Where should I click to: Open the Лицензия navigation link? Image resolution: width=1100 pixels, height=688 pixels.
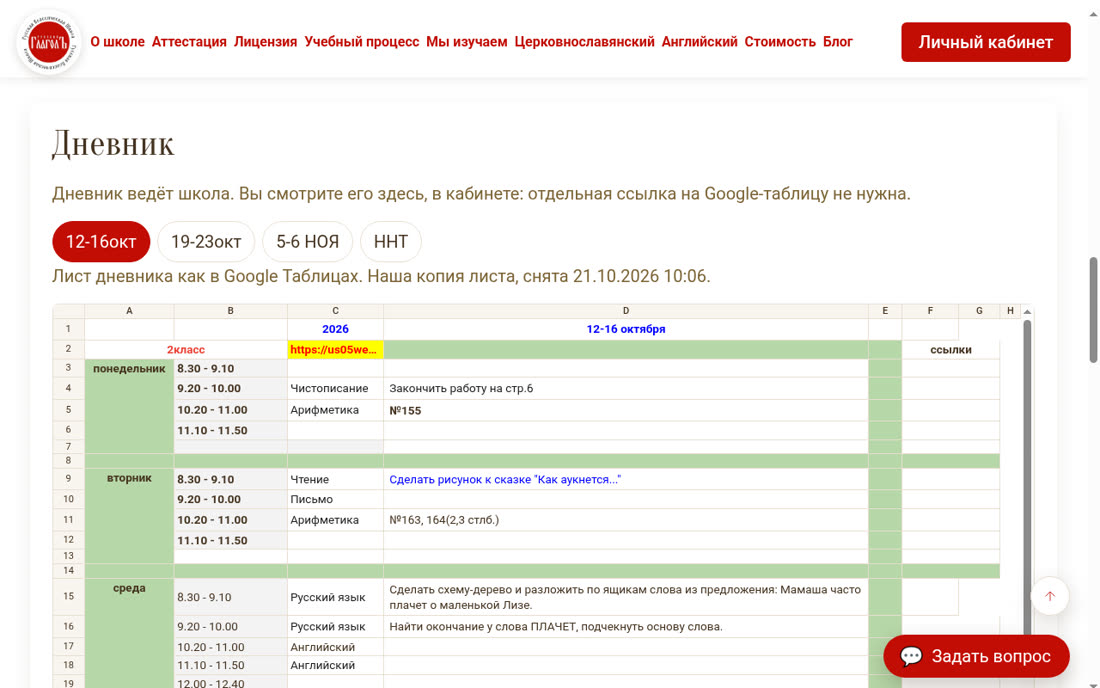(x=266, y=42)
